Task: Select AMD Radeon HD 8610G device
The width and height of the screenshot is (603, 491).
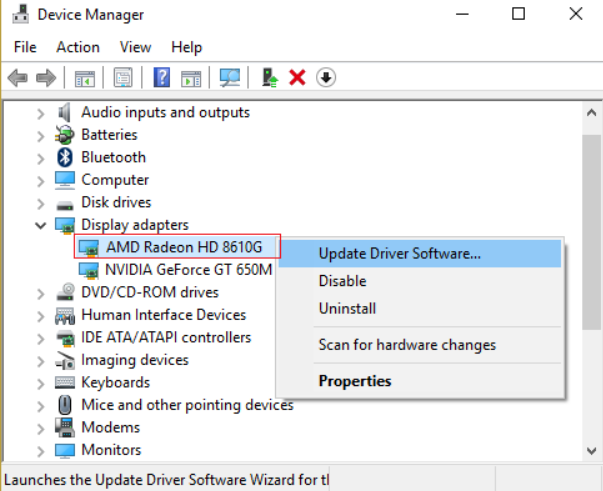Action: click(184, 247)
